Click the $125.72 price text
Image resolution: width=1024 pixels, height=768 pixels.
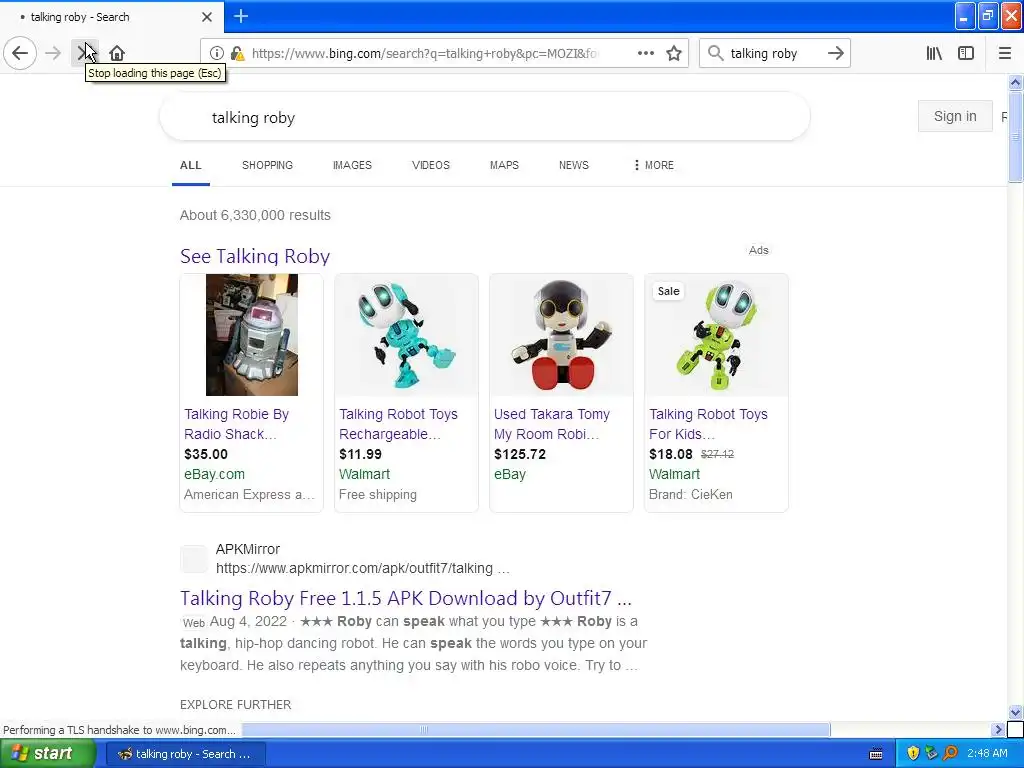pyautogui.click(x=520, y=454)
